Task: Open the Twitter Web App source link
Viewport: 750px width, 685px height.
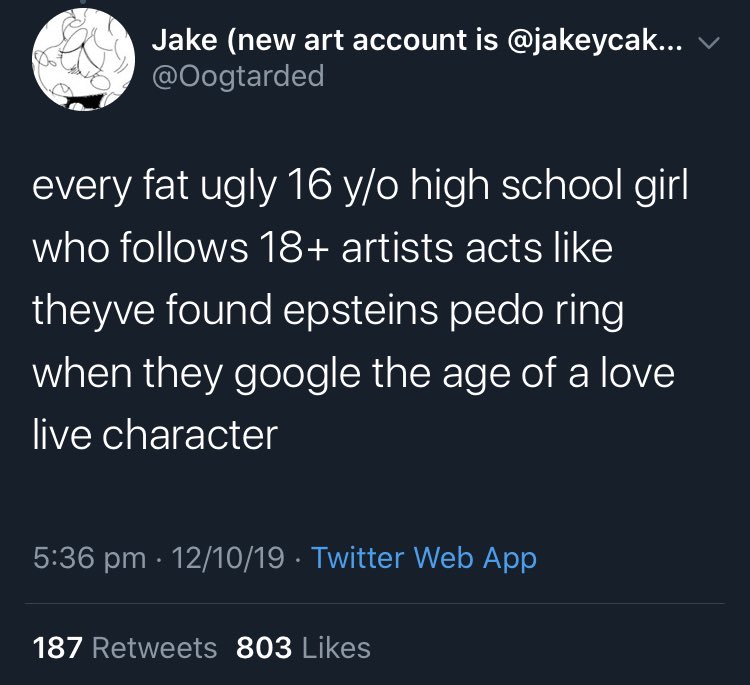Action: pyautogui.click(x=424, y=557)
